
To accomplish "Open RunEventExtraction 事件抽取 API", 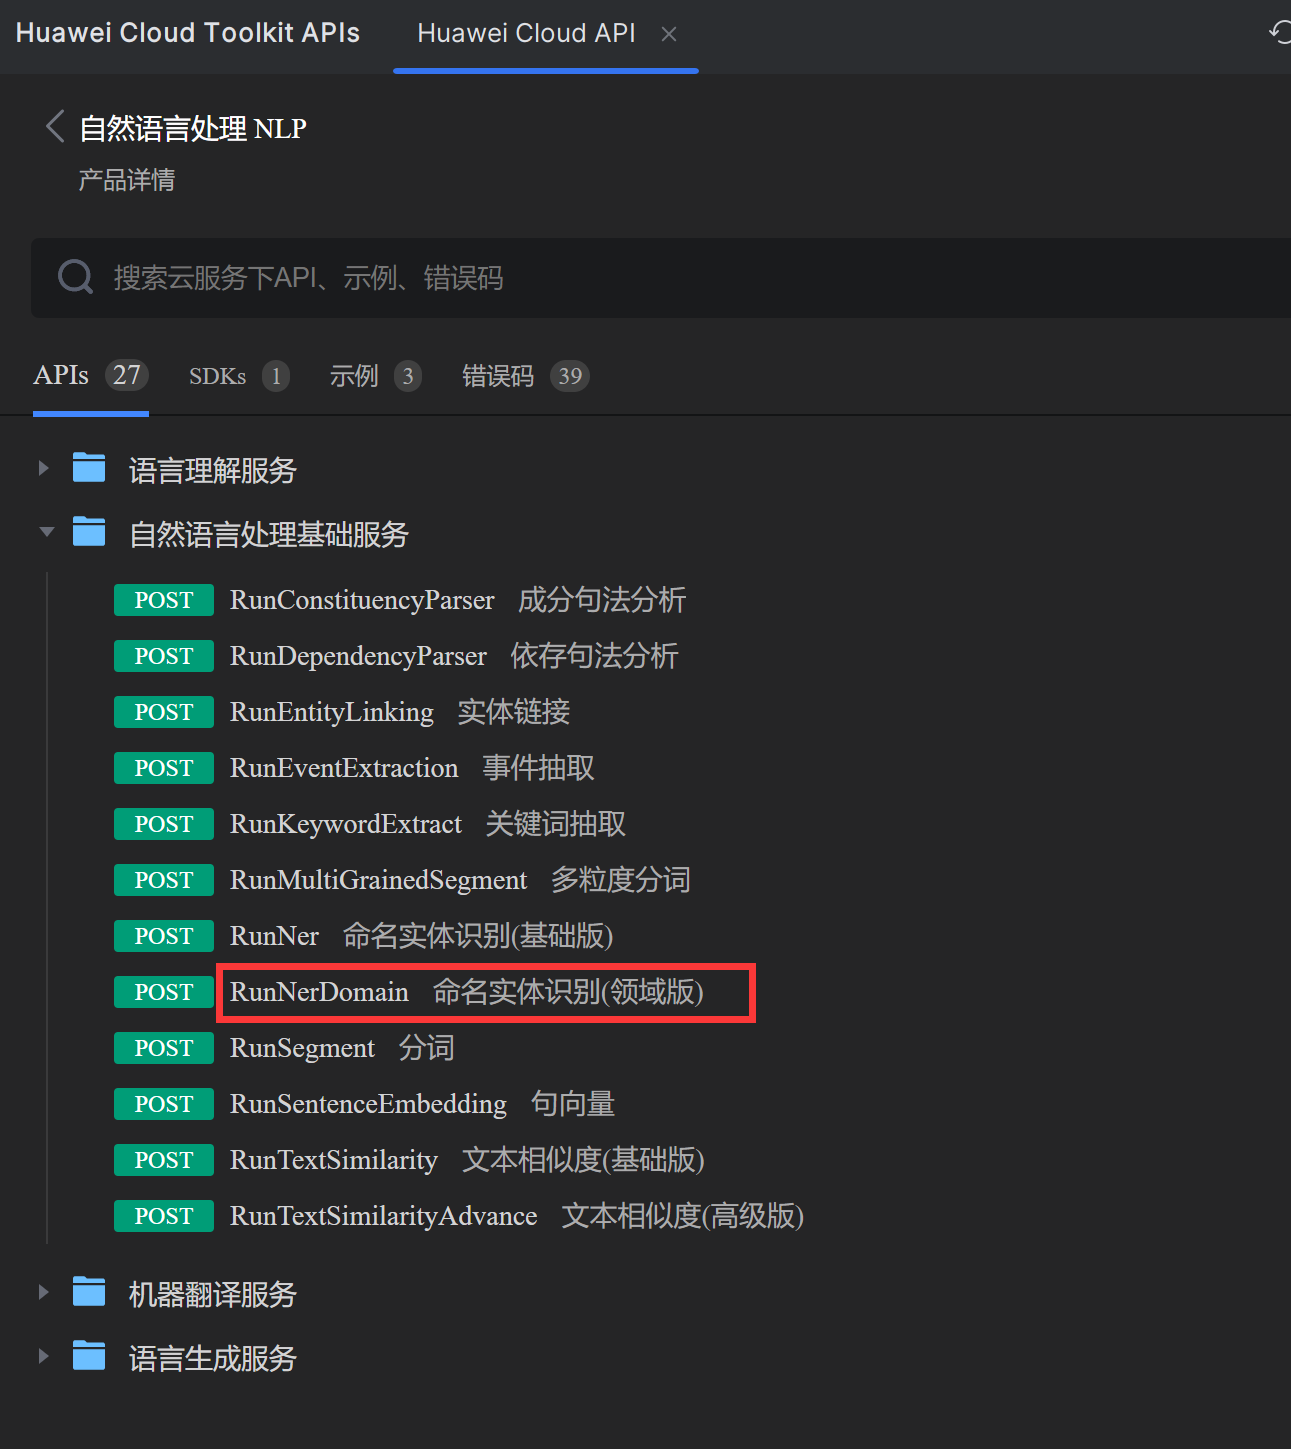I will 412,768.
